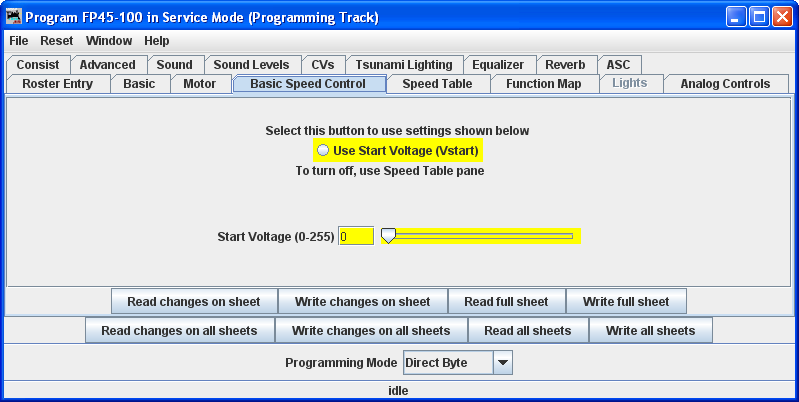Show the Analog Controls tab
This screenshot has width=799, height=402.
coord(725,84)
